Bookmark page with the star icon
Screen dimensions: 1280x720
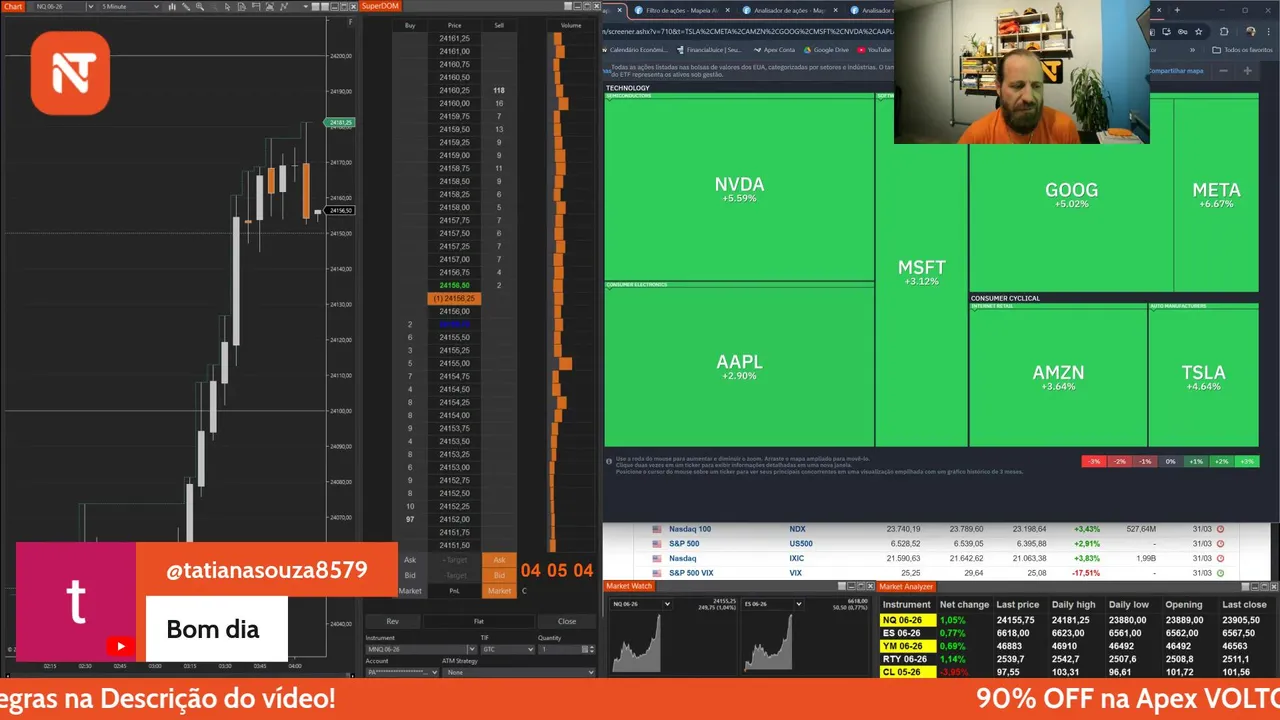[1198, 31]
